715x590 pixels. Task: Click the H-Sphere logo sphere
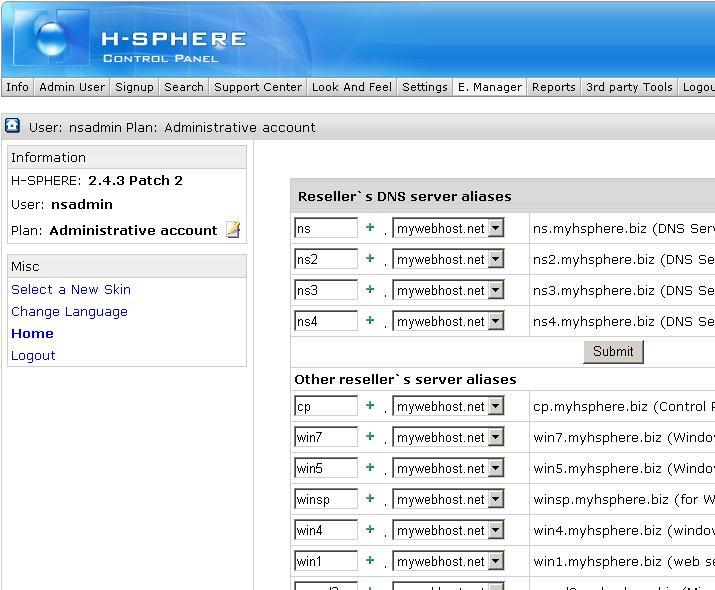tap(51, 38)
